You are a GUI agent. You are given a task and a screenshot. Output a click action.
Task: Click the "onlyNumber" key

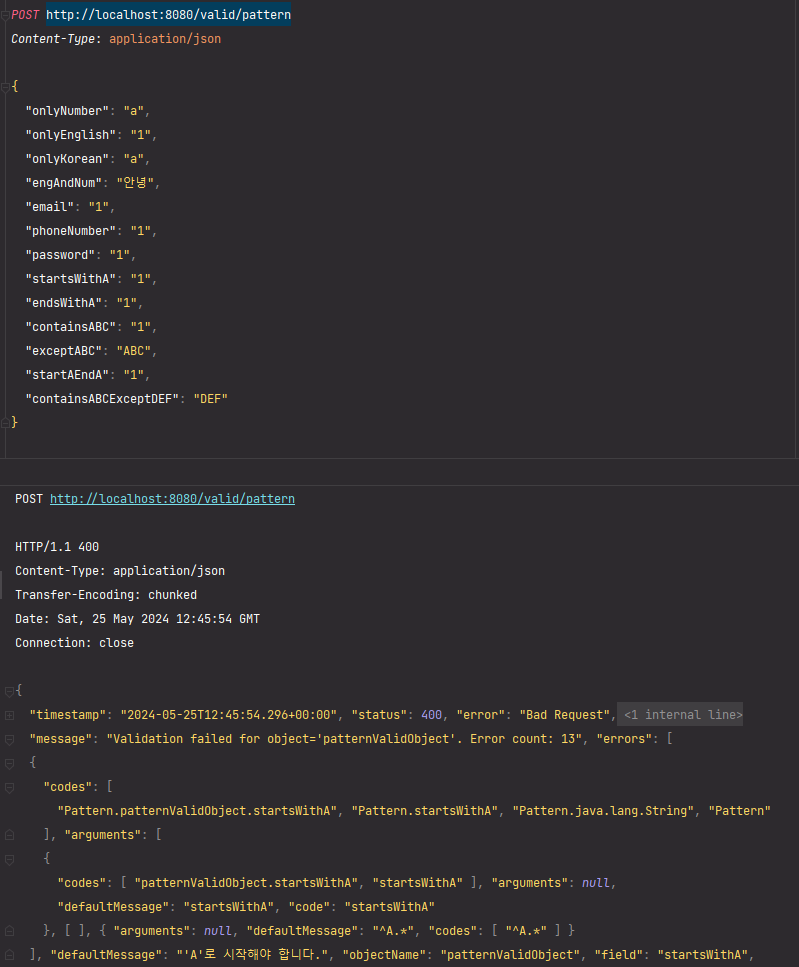[67, 111]
